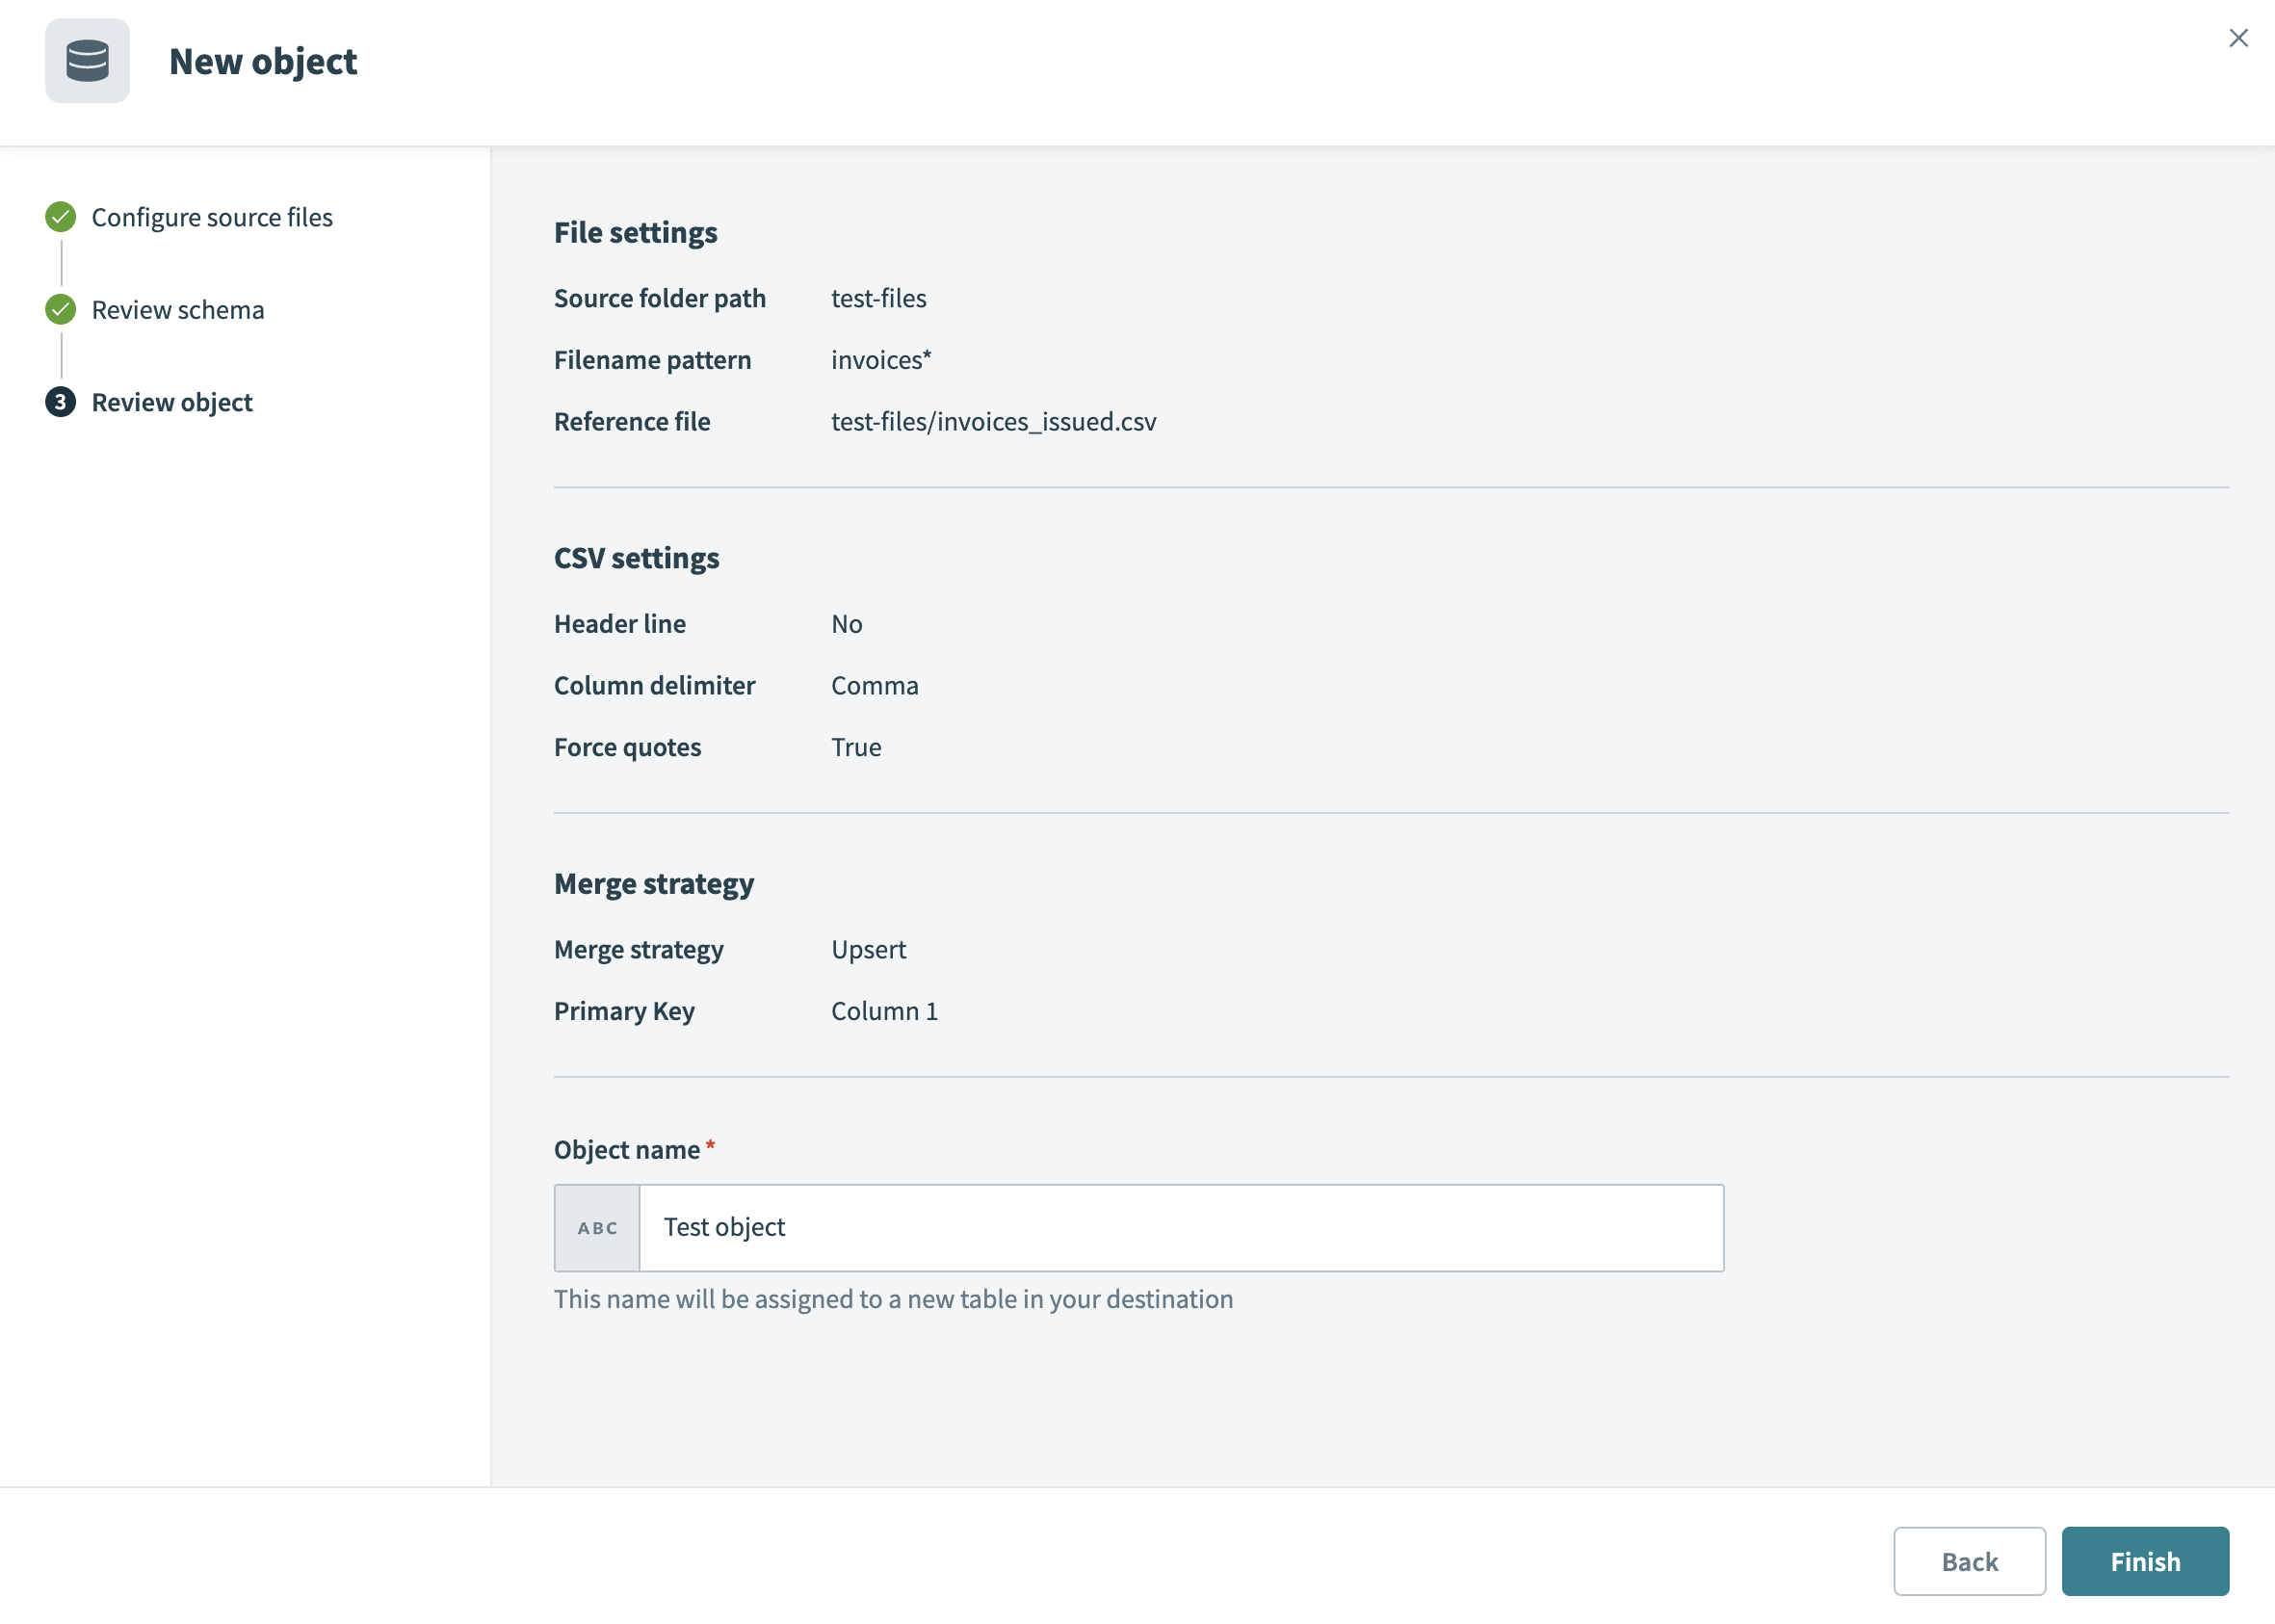Click the Merge strategy section heading

[x=653, y=884]
